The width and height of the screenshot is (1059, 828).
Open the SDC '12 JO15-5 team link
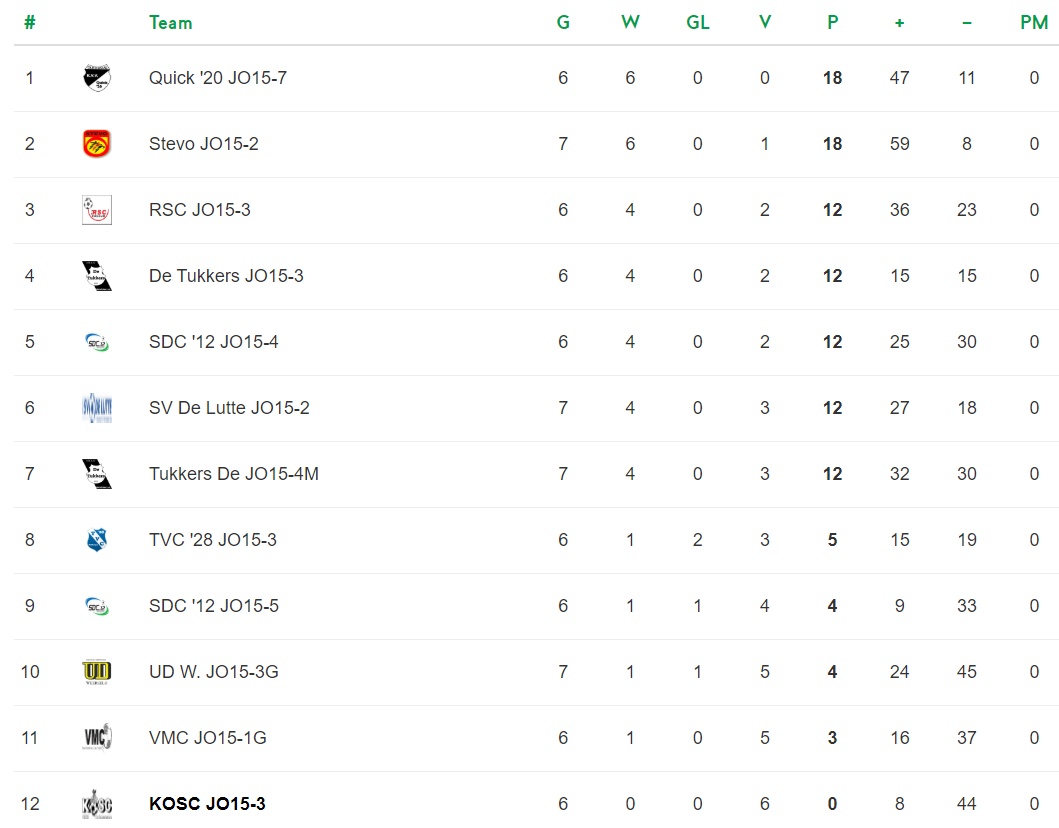[213, 606]
